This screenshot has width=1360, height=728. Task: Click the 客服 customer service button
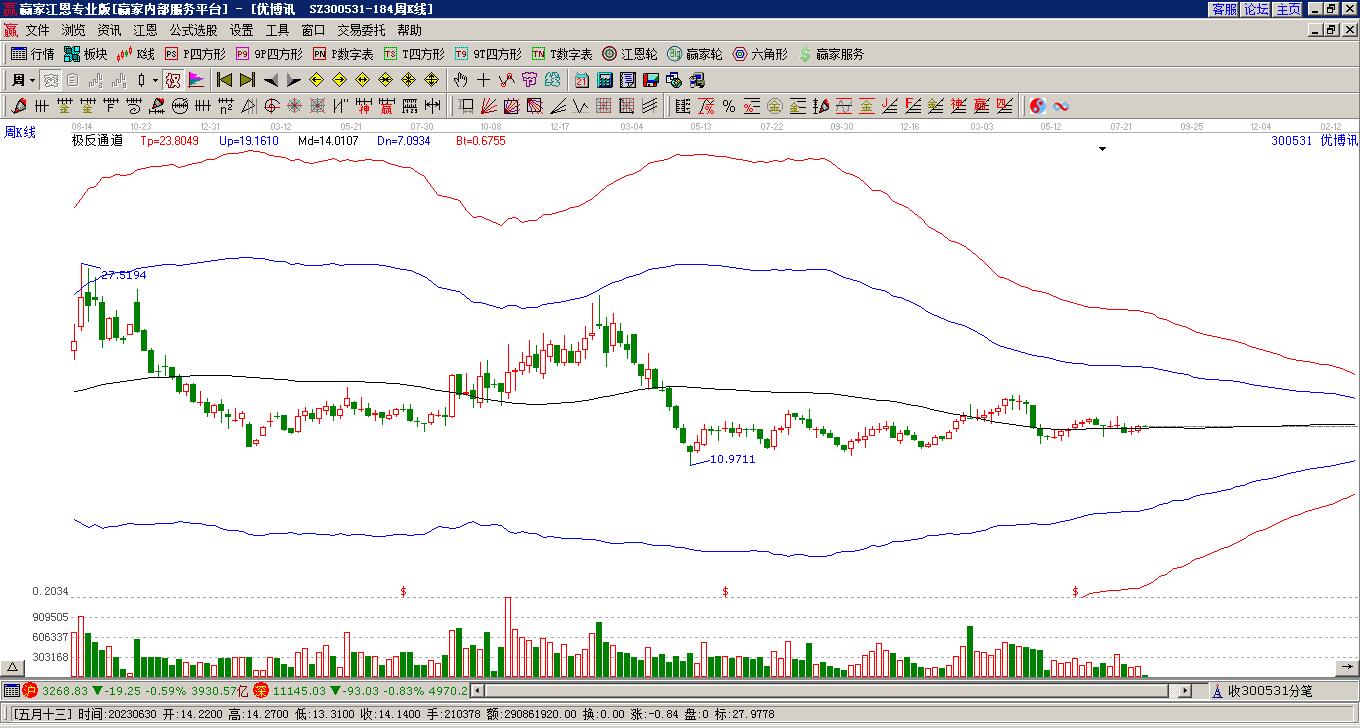click(1224, 9)
